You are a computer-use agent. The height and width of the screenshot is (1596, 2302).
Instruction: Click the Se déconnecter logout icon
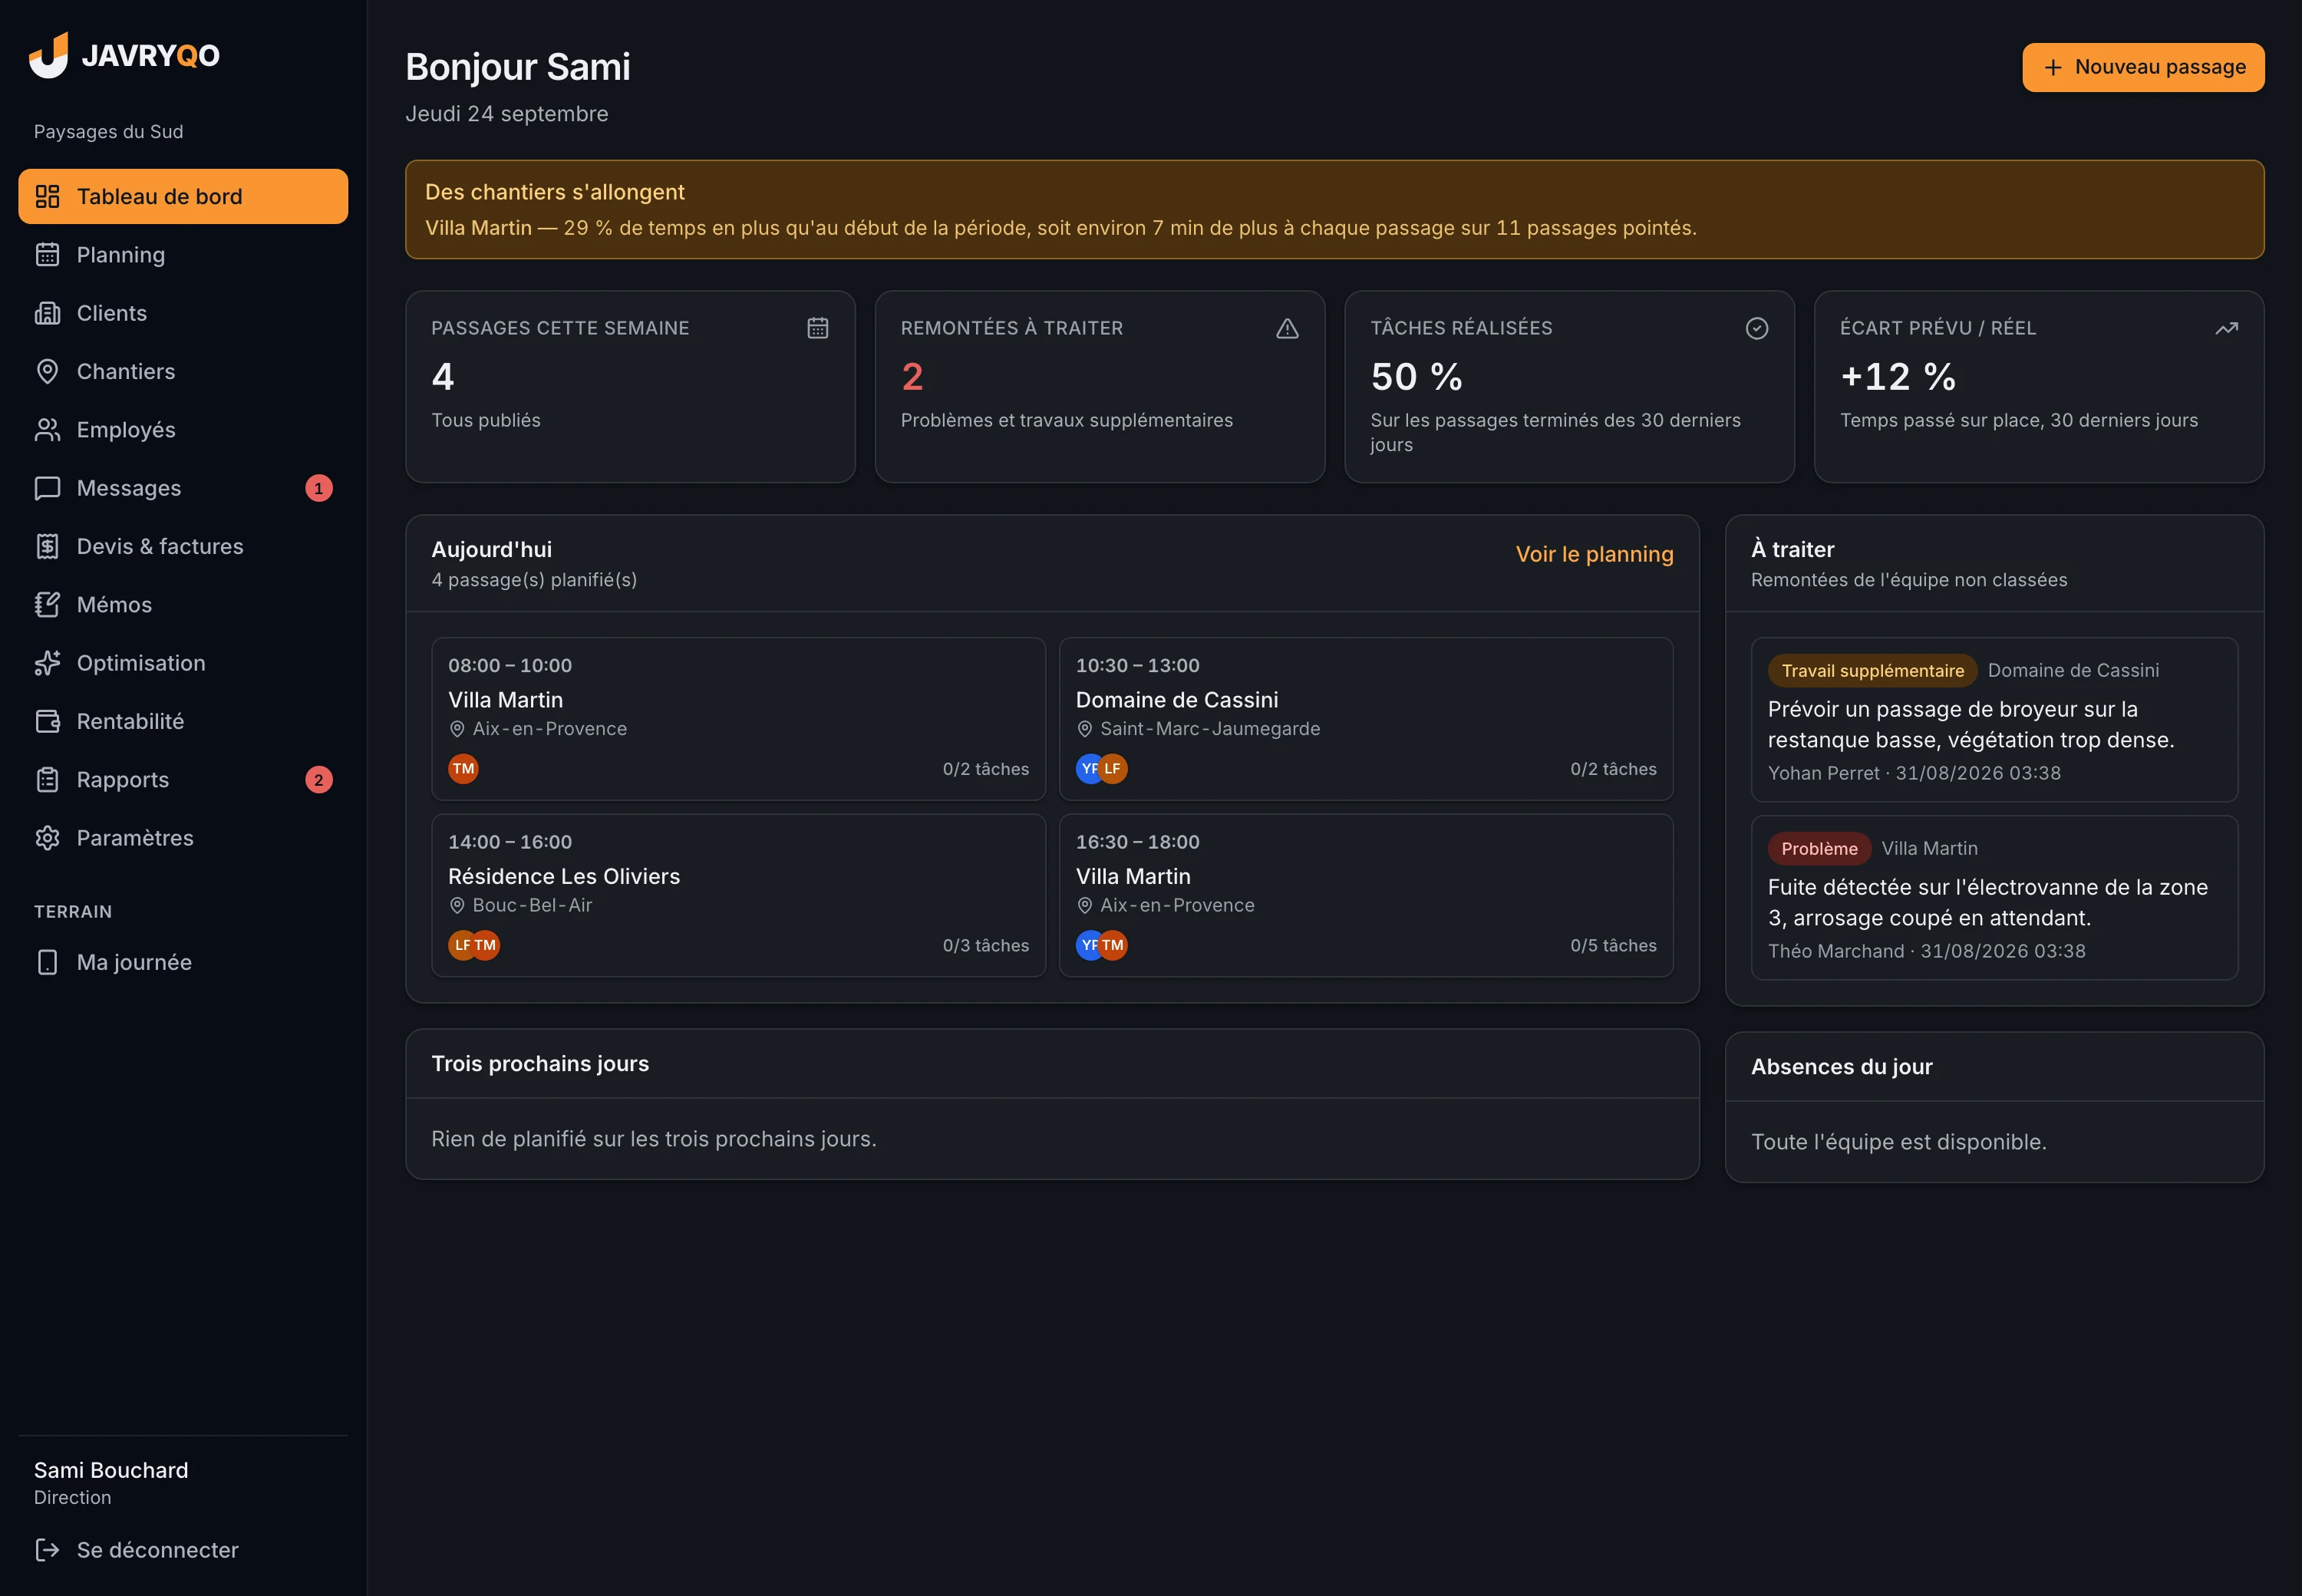coord(47,1549)
